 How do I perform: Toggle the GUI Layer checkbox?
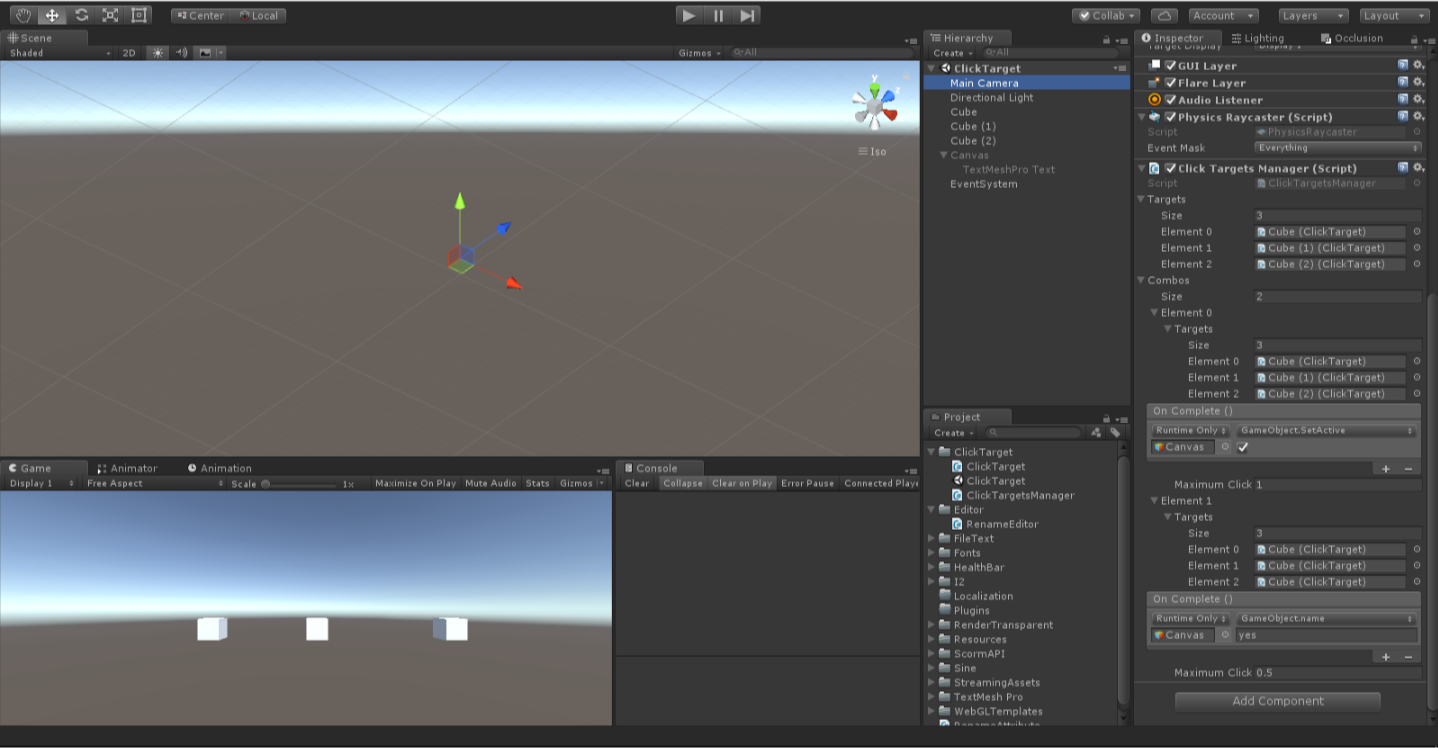(x=1170, y=66)
